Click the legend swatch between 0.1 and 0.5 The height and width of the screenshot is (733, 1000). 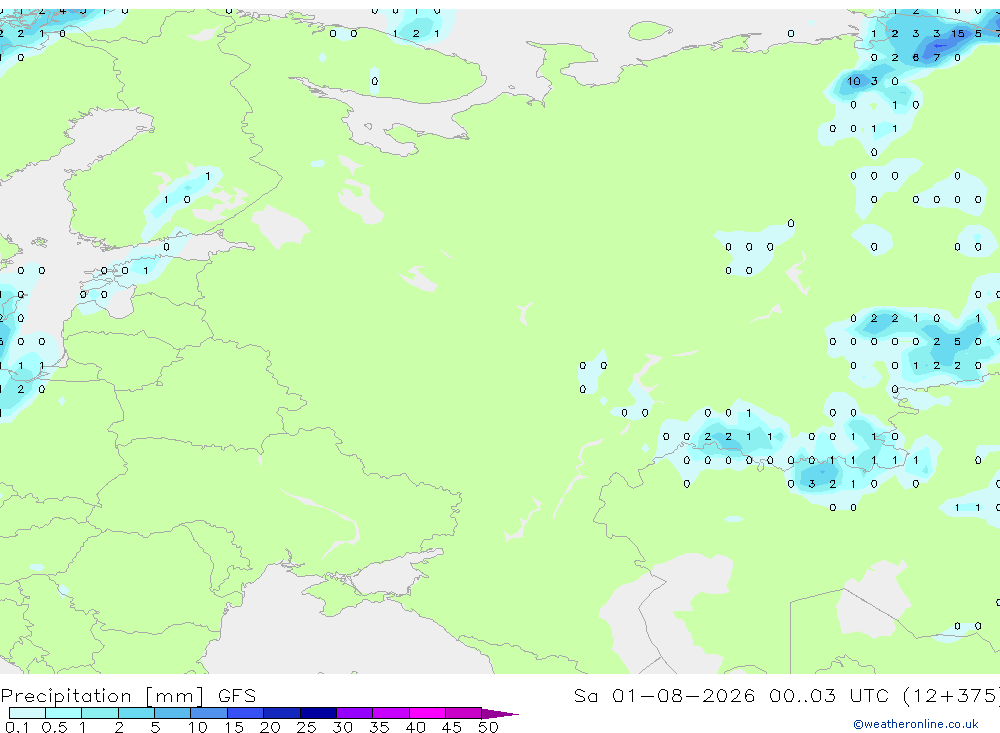(x=27, y=713)
